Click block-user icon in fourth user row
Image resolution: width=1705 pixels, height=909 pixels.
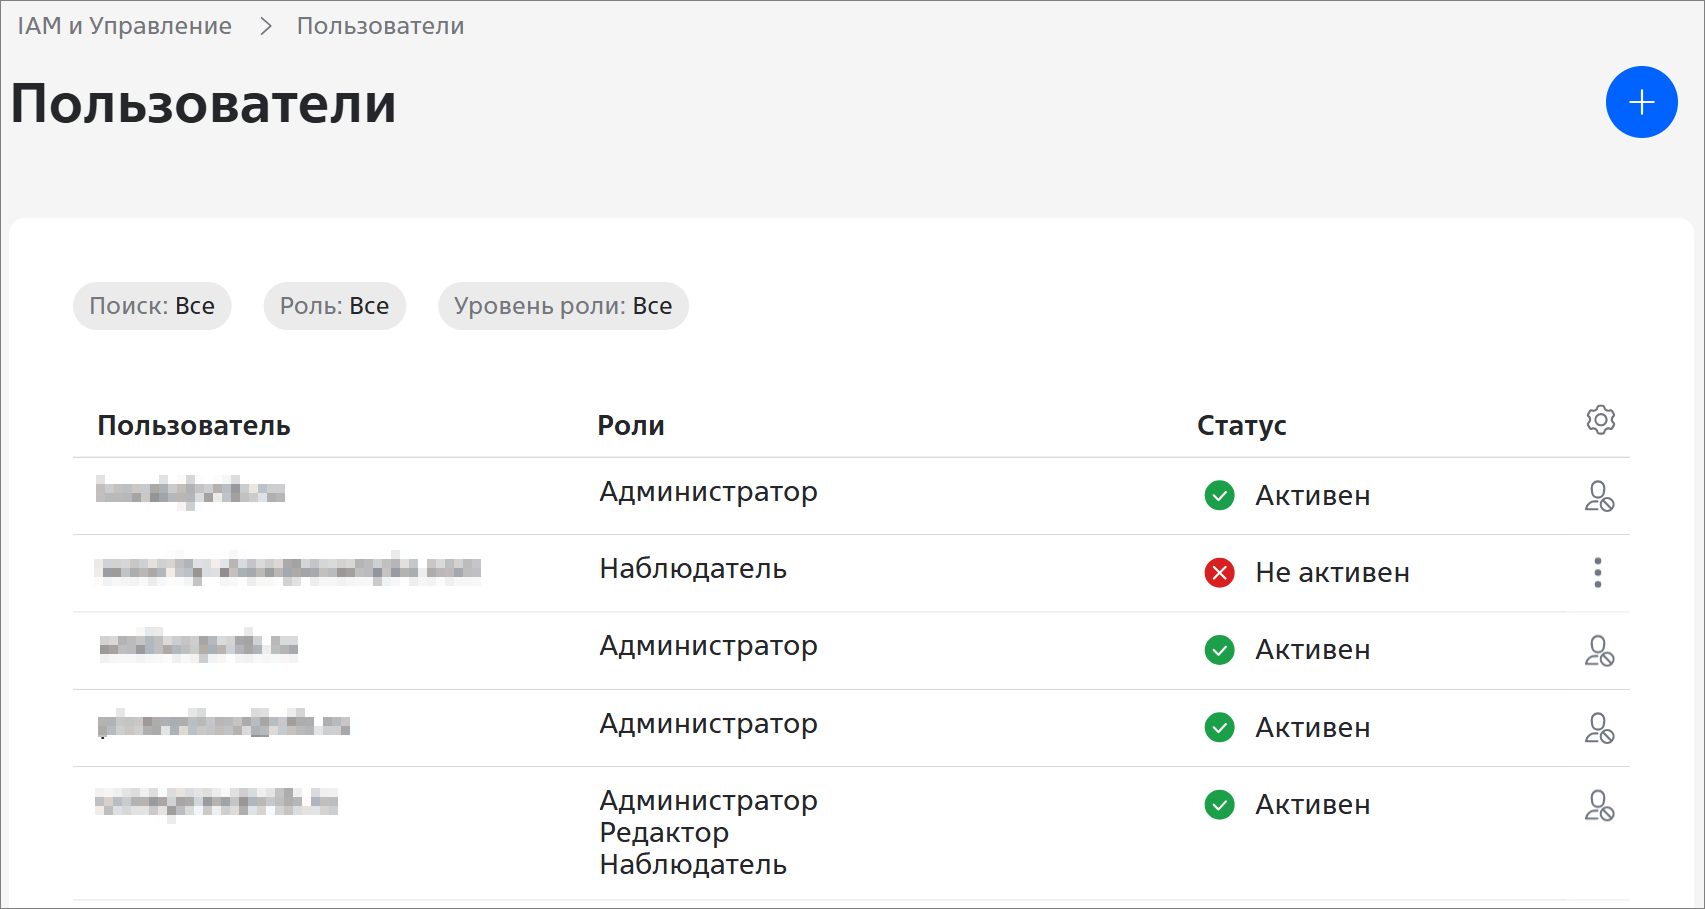(1599, 727)
